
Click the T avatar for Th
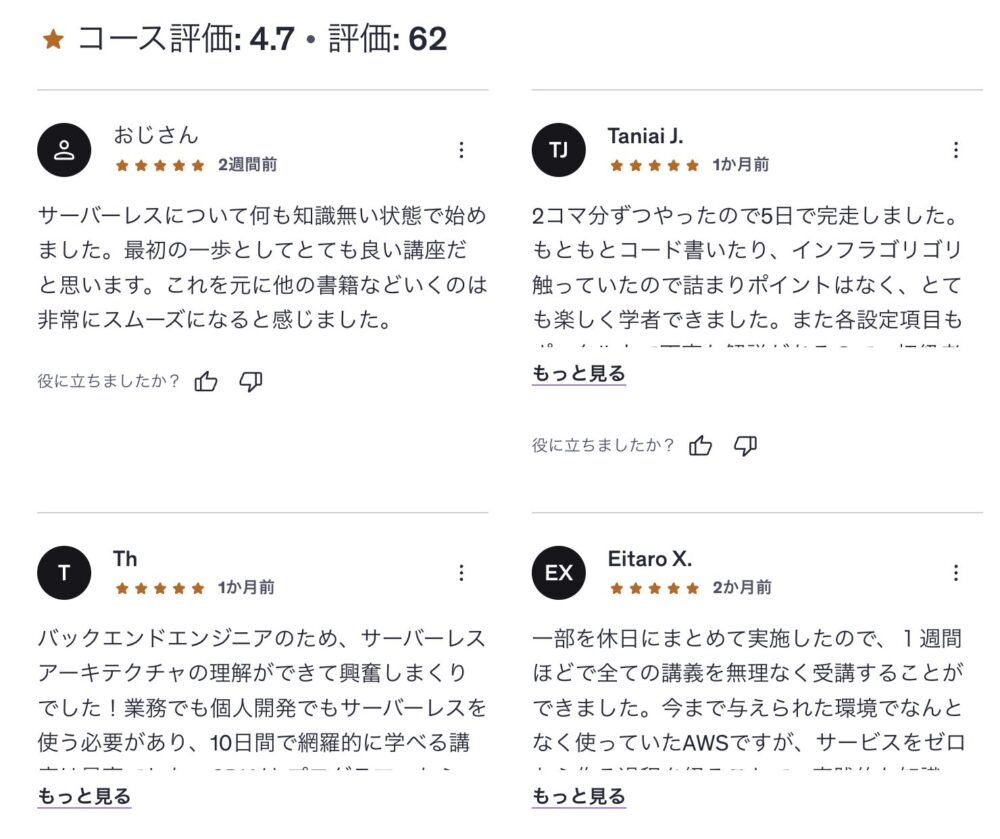pos(64,573)
